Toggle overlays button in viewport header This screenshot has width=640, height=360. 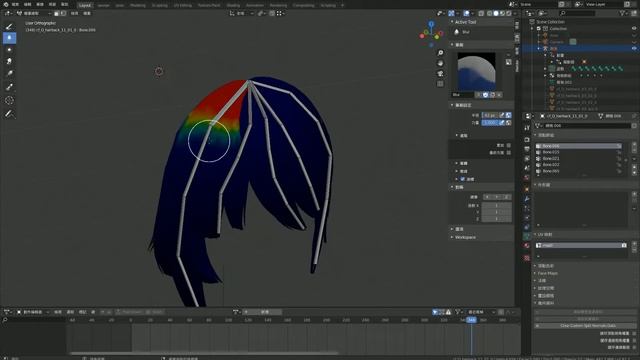pos(466,13)
